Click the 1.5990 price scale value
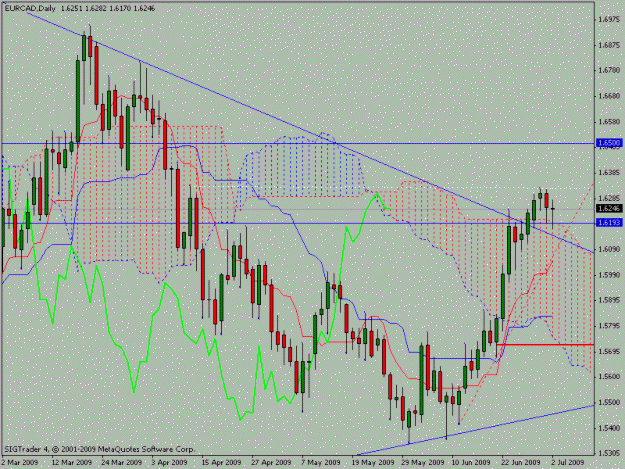Screen dimensions: 625x469 (610, 275)
